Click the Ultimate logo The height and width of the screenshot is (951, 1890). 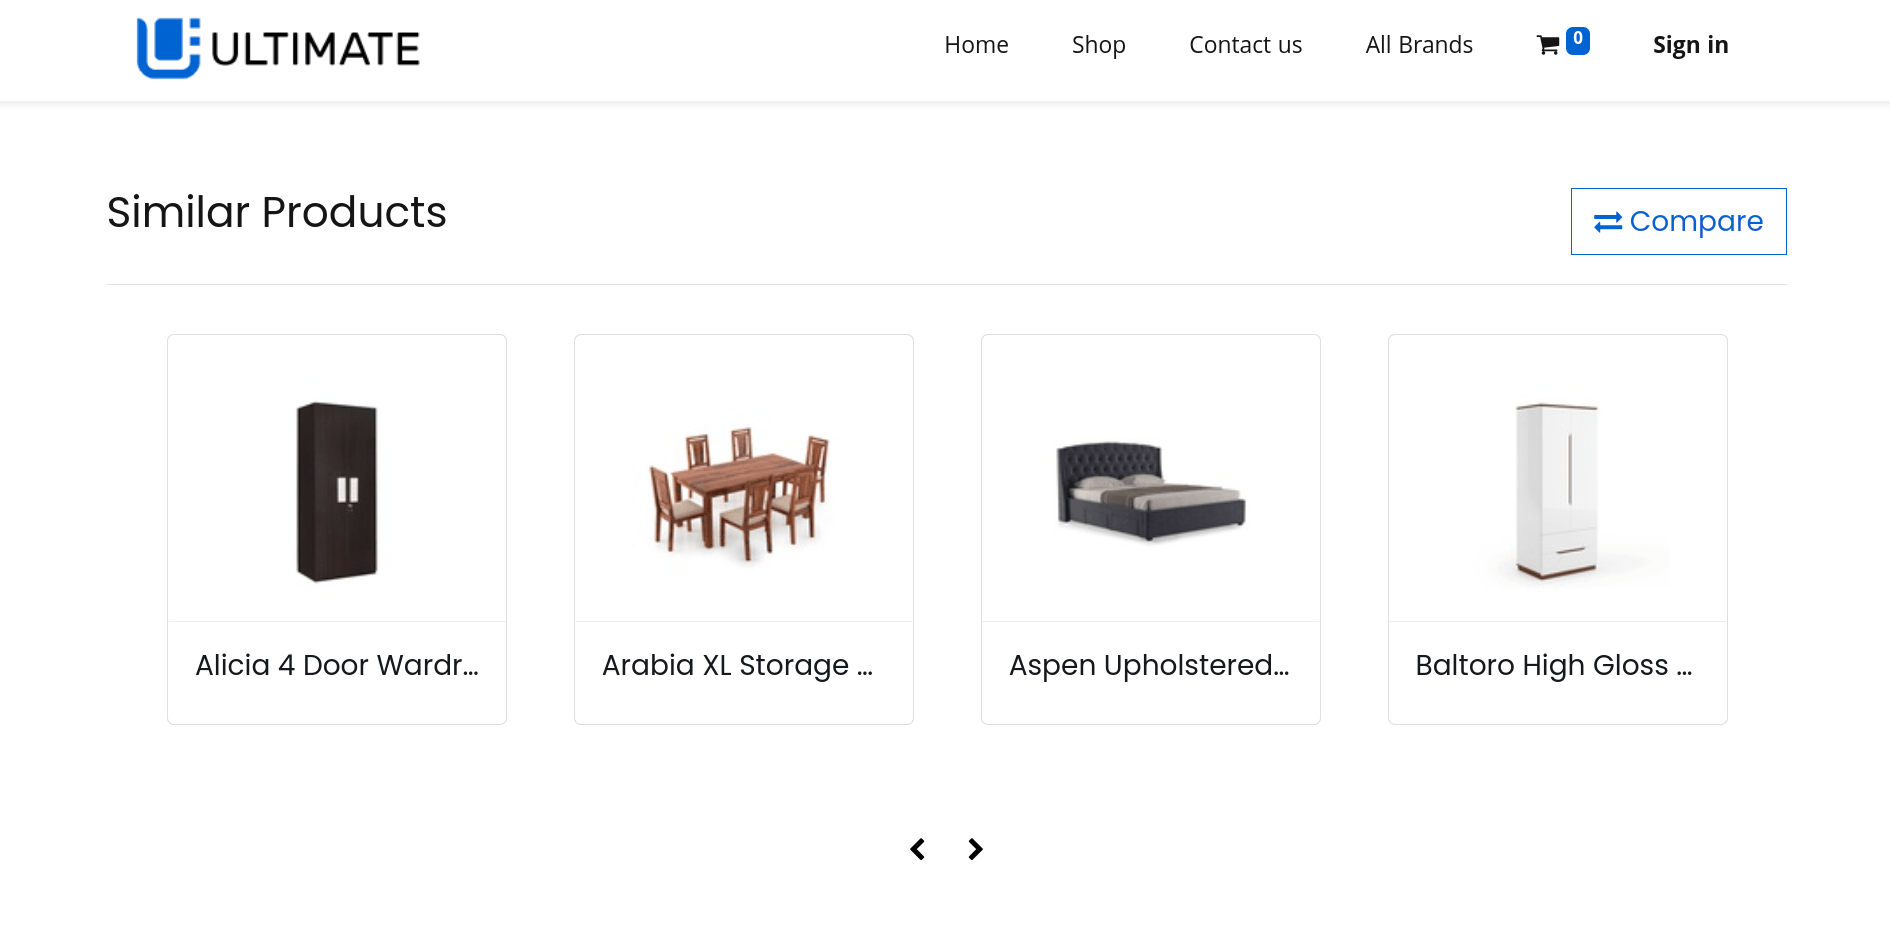pyautogui.click(x=279, y=48)
